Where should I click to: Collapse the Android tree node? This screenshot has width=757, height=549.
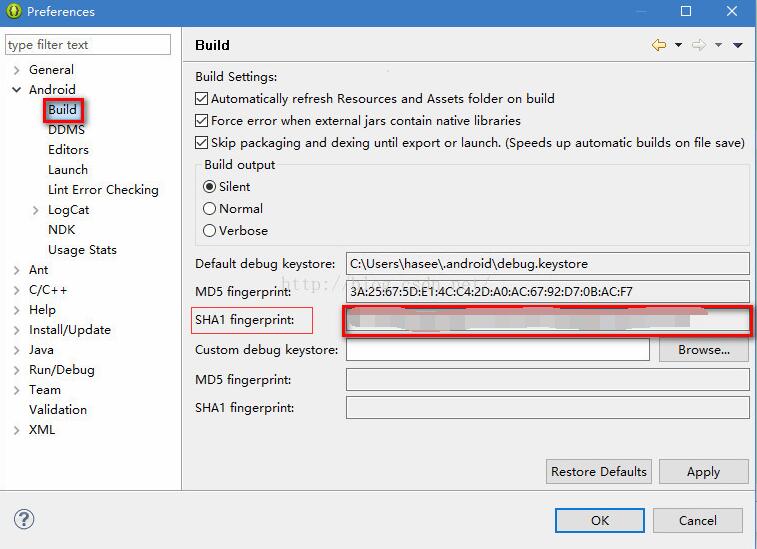pyautogui.click(x=17, y=90)
